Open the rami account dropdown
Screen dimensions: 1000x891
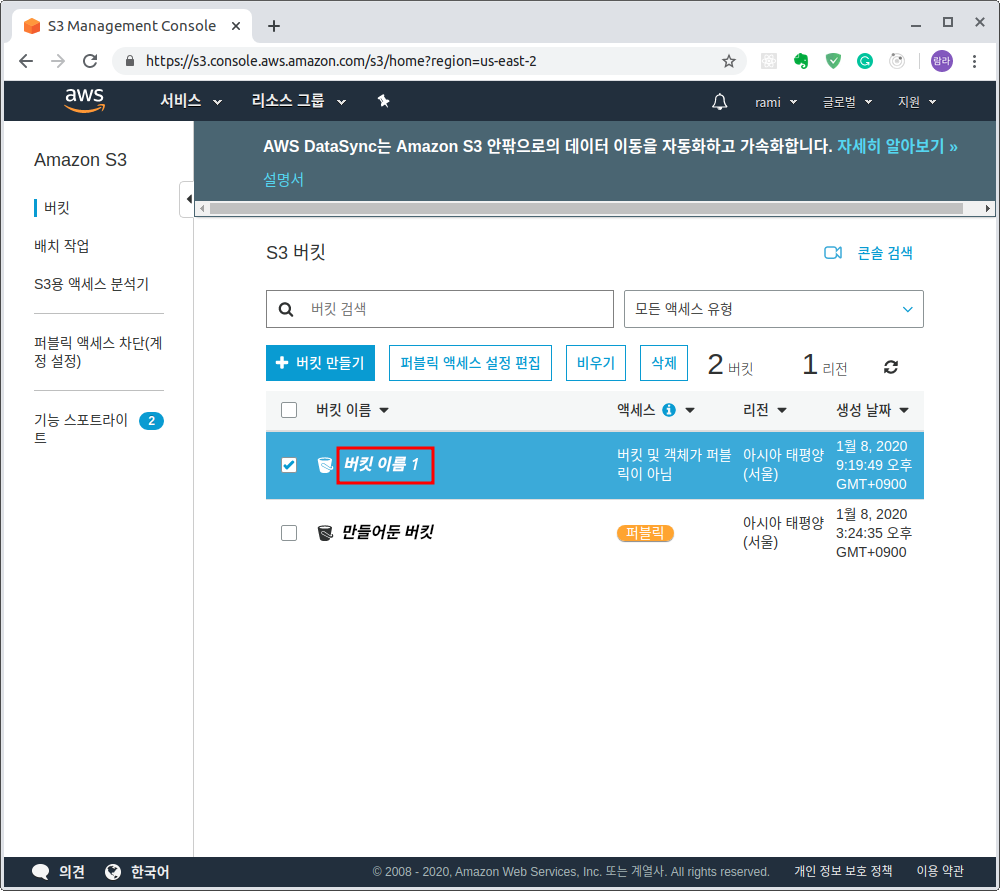pyautogui.click(x=776, y=102)
